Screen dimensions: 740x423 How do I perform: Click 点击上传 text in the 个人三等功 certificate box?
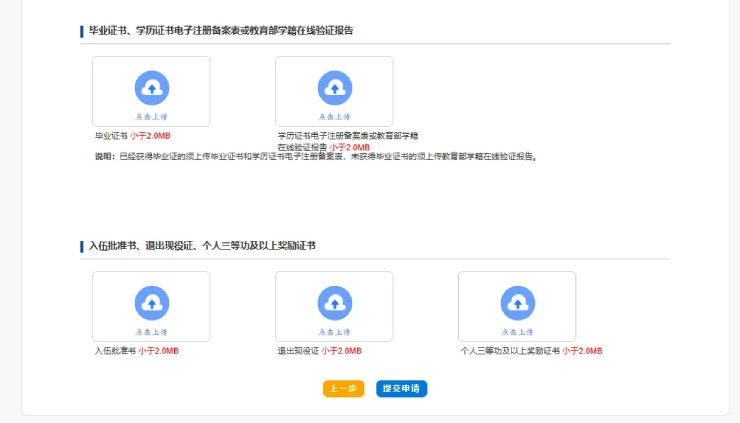pyautogui.click(x=517, y=331)
